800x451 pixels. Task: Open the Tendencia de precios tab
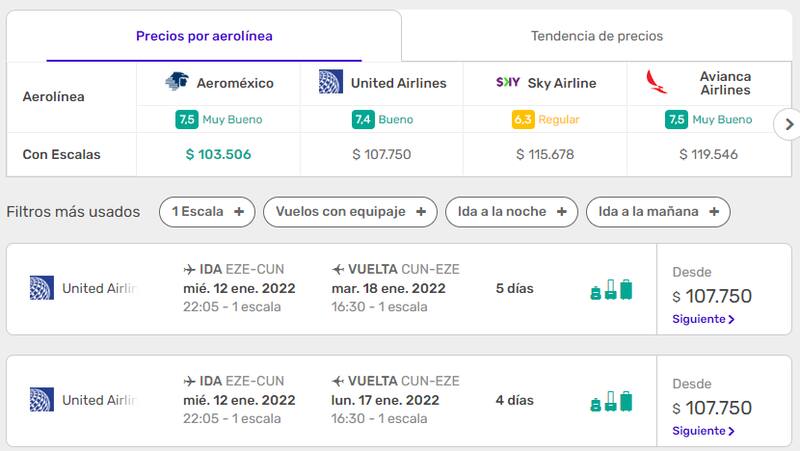[x=596, y=36]
